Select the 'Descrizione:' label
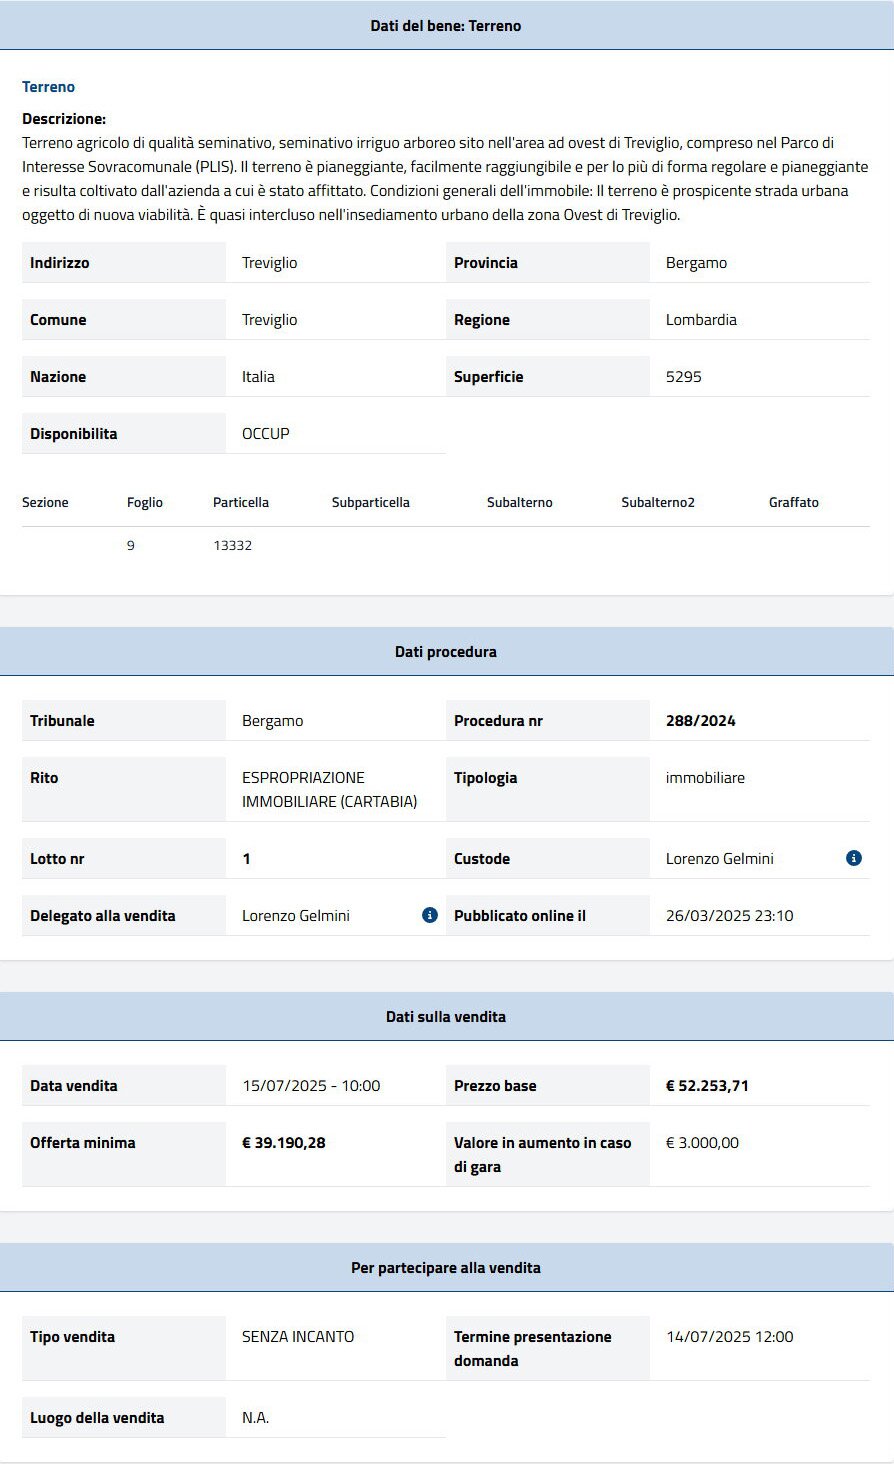 [x=64, y=119]
